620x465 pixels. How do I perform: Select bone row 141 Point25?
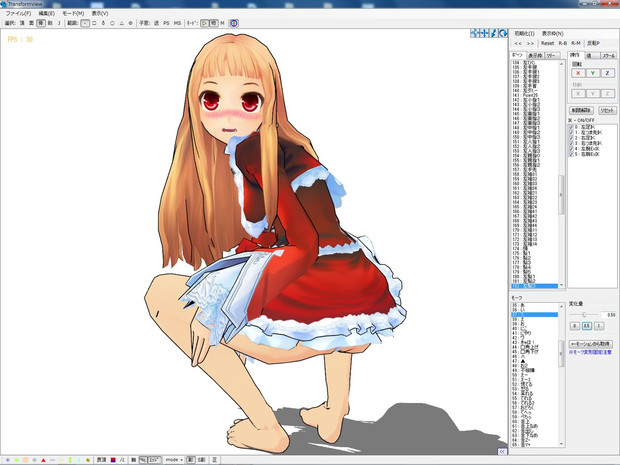coord(534,95)
